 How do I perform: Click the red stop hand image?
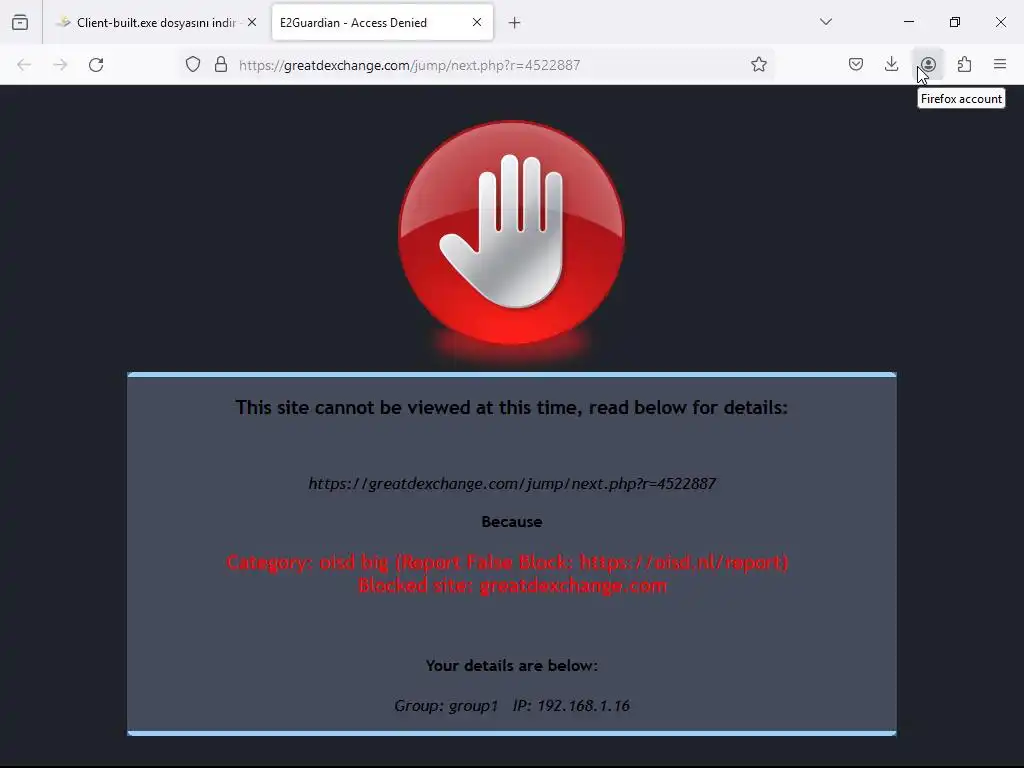point(512,233)
